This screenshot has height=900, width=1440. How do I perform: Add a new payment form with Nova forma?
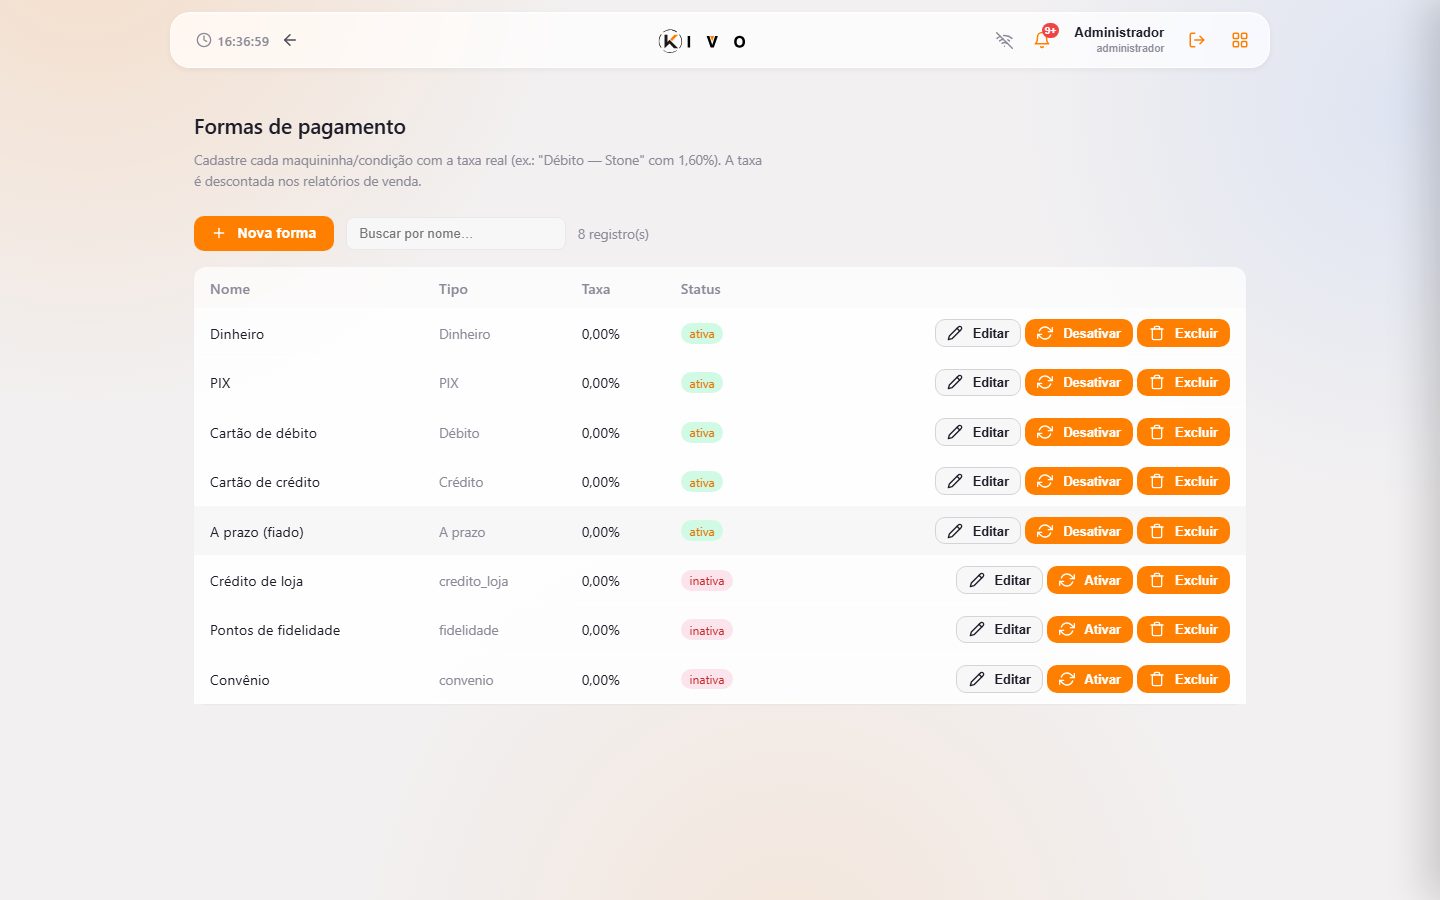coord(264,233)
